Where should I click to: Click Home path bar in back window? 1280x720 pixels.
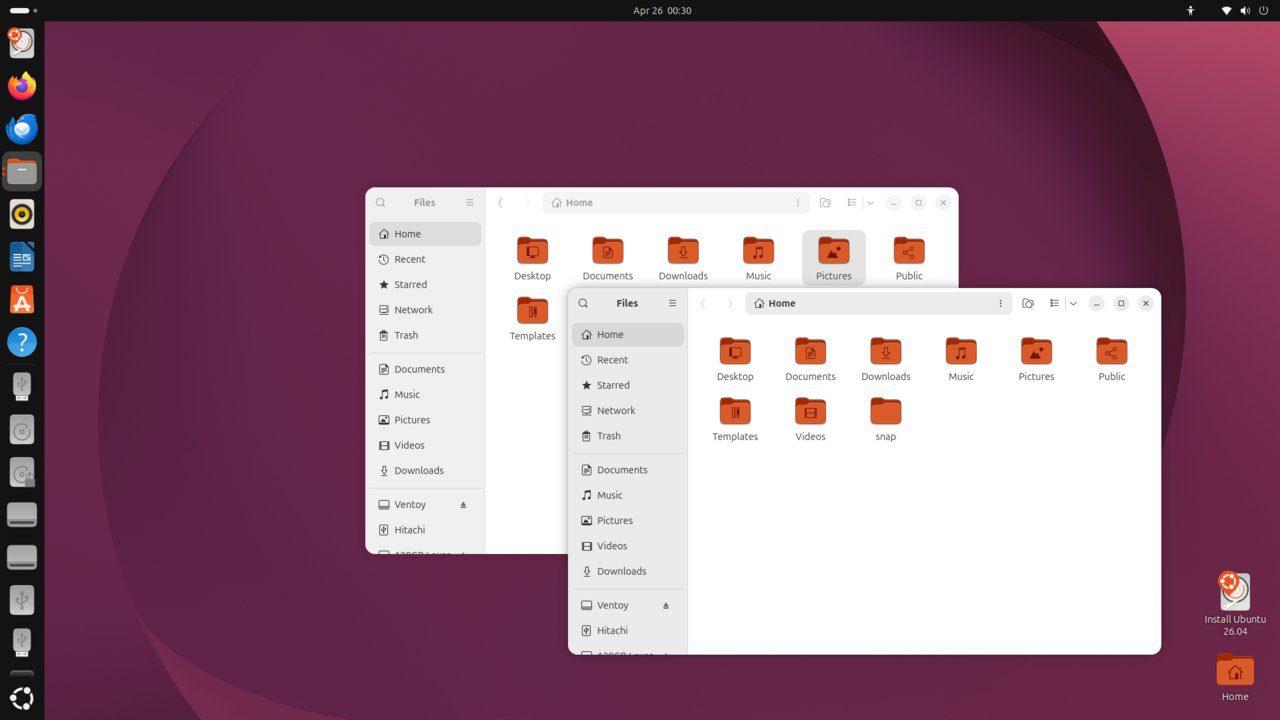tap(676, 202)
